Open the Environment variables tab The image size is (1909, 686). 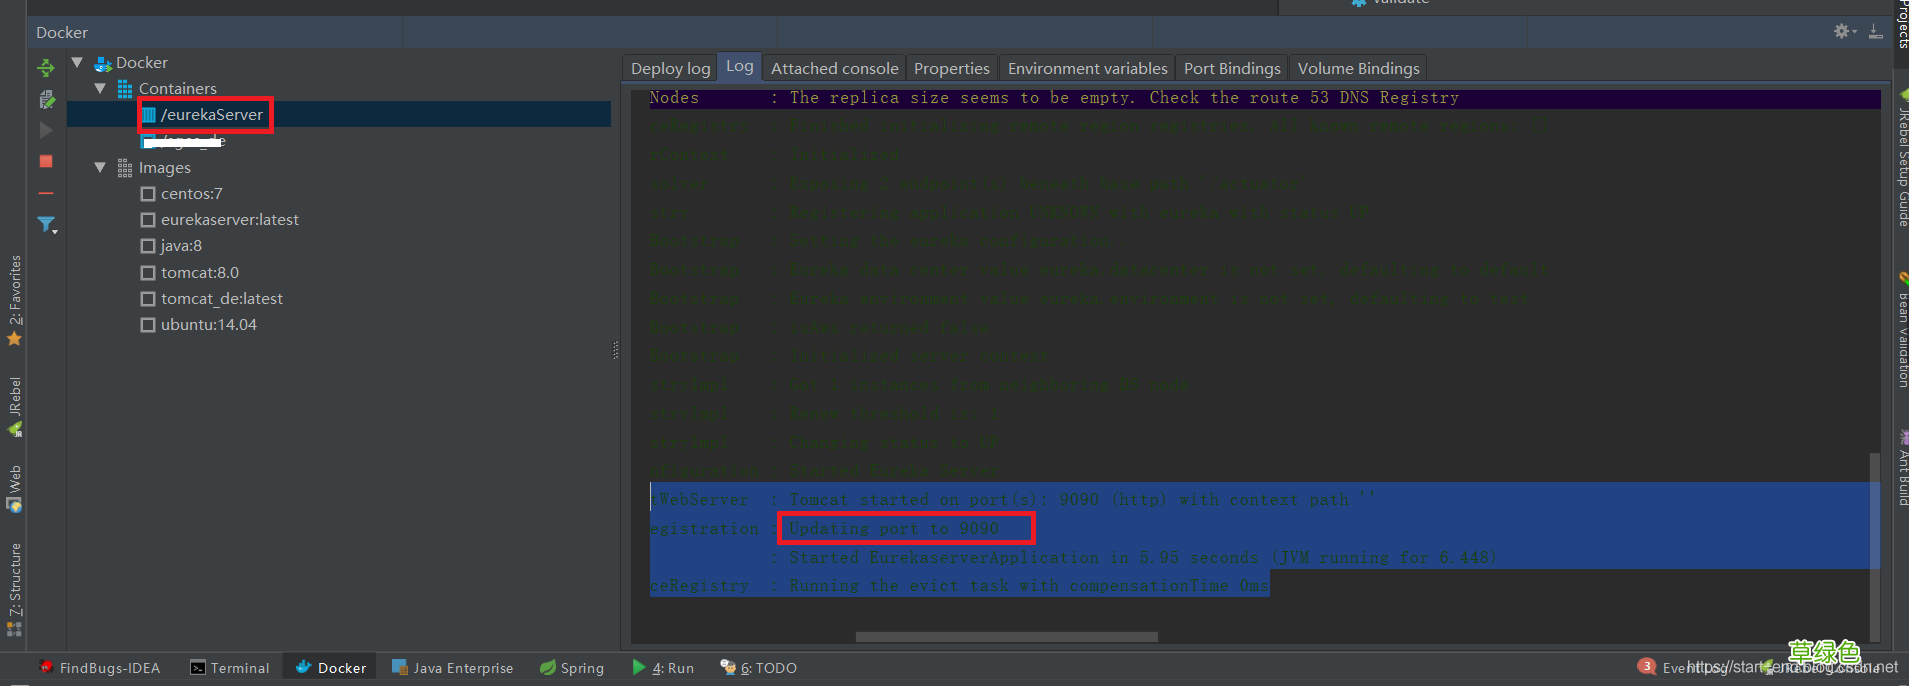click(x=1087, y=68)
